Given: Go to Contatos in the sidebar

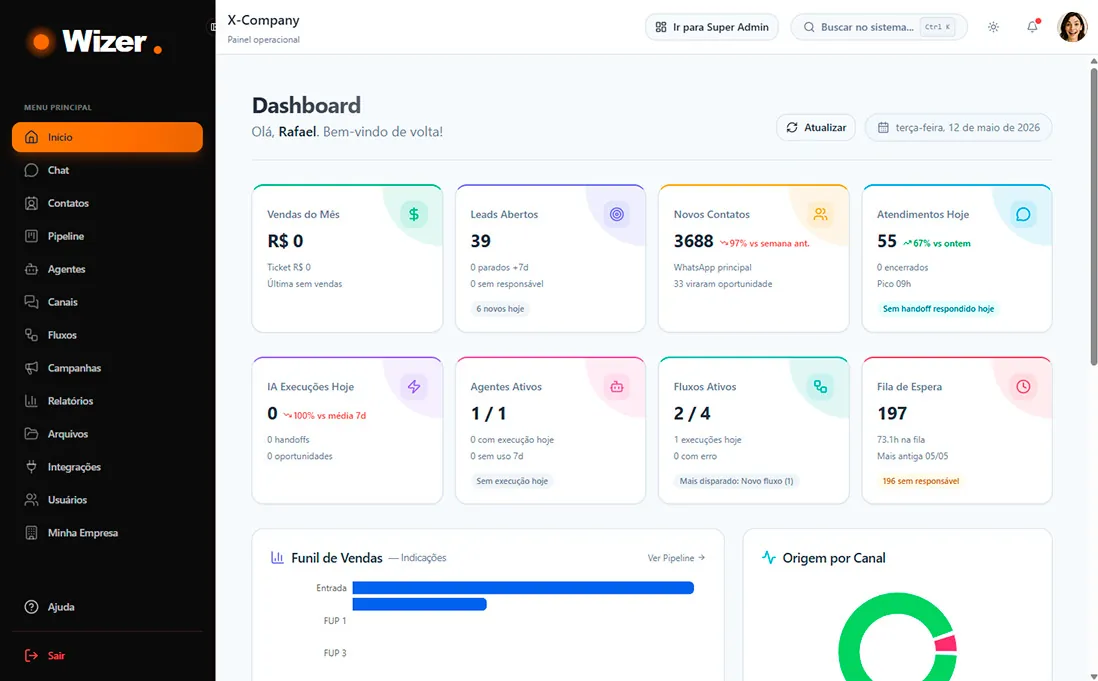Looking at the screenshot, I should [107, 203].
